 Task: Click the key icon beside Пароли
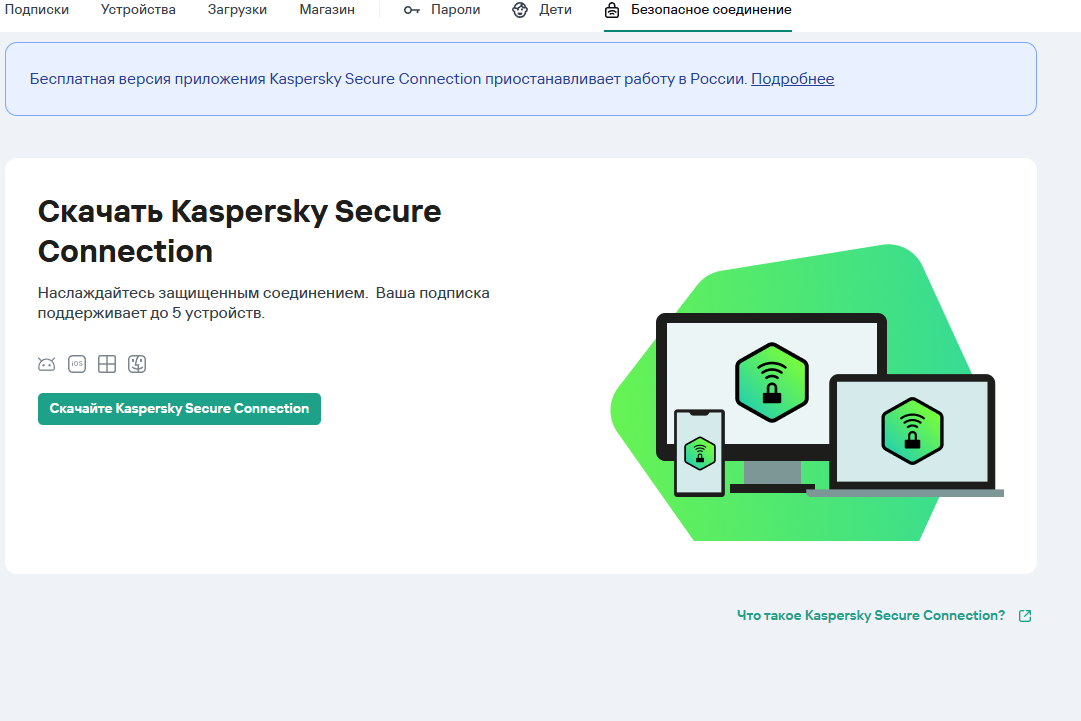412,10
